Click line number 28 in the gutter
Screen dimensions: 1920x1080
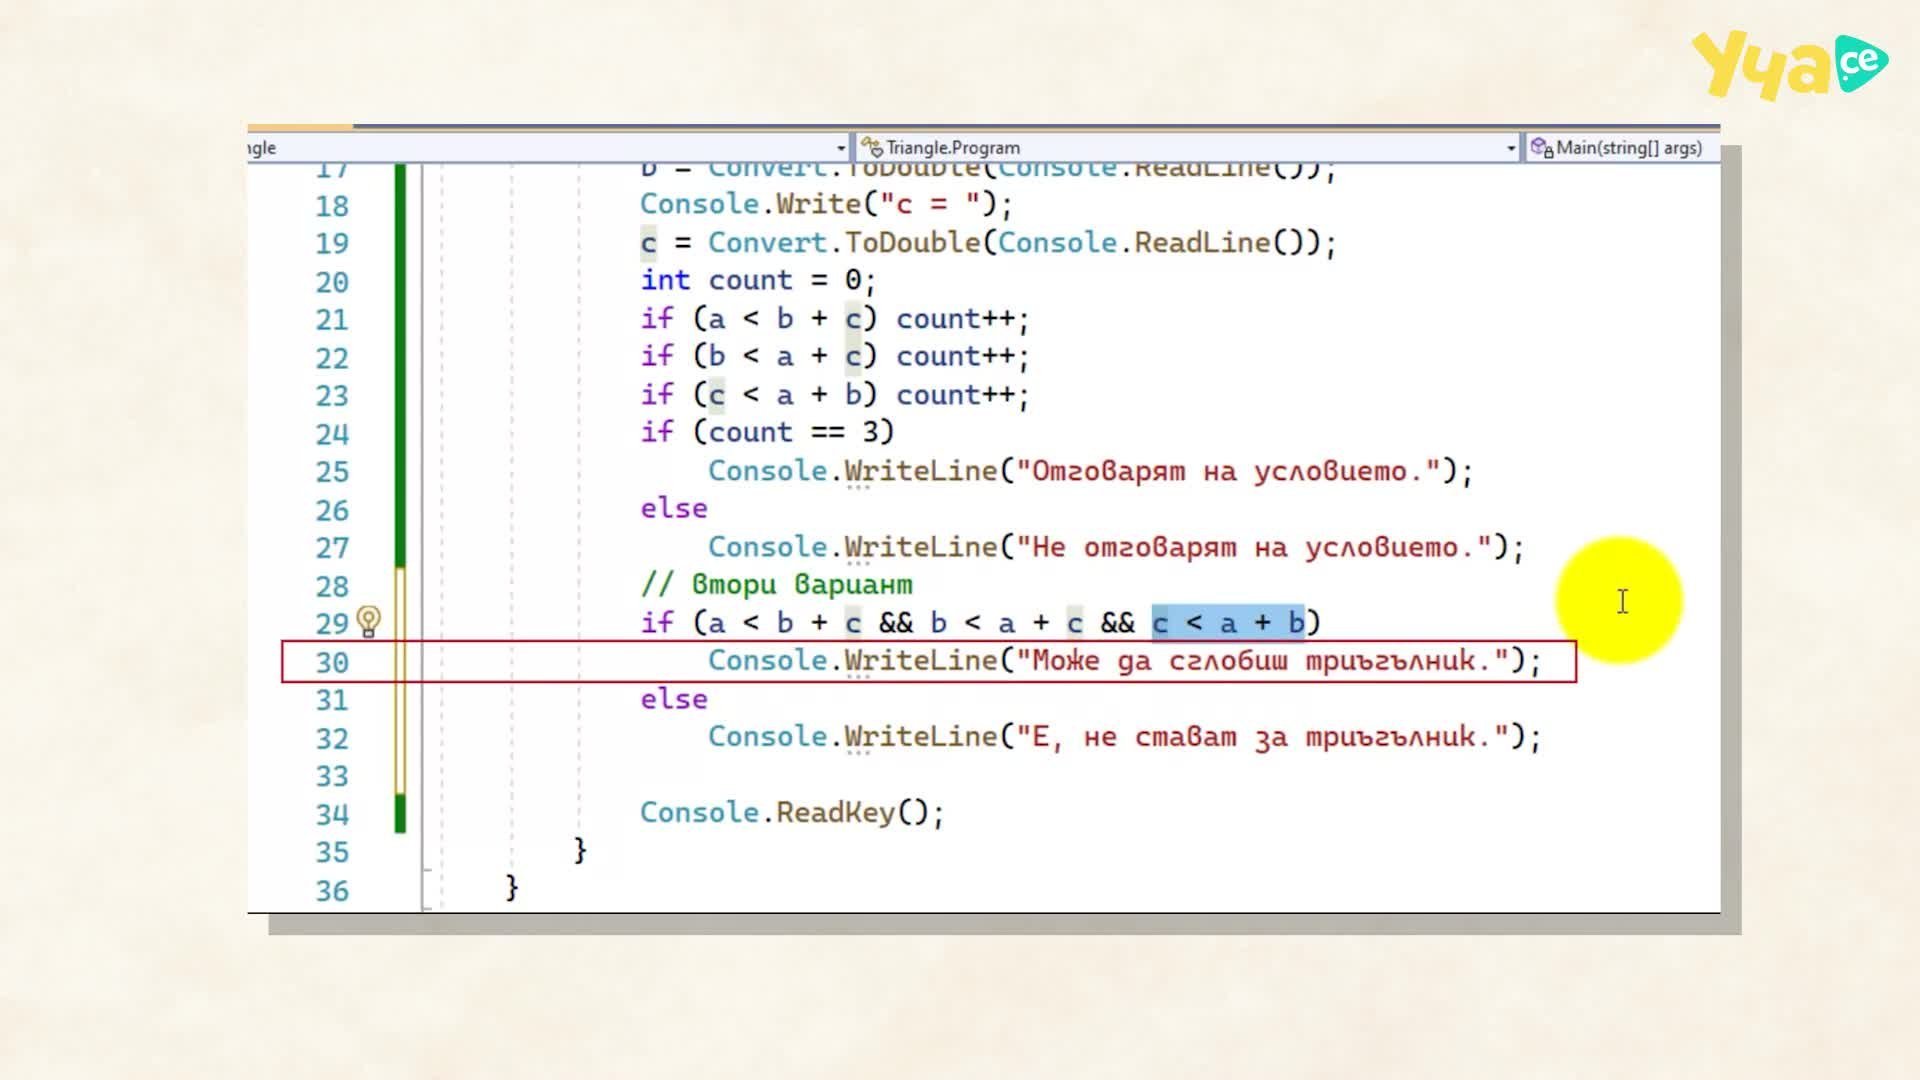tap(332, 586)
